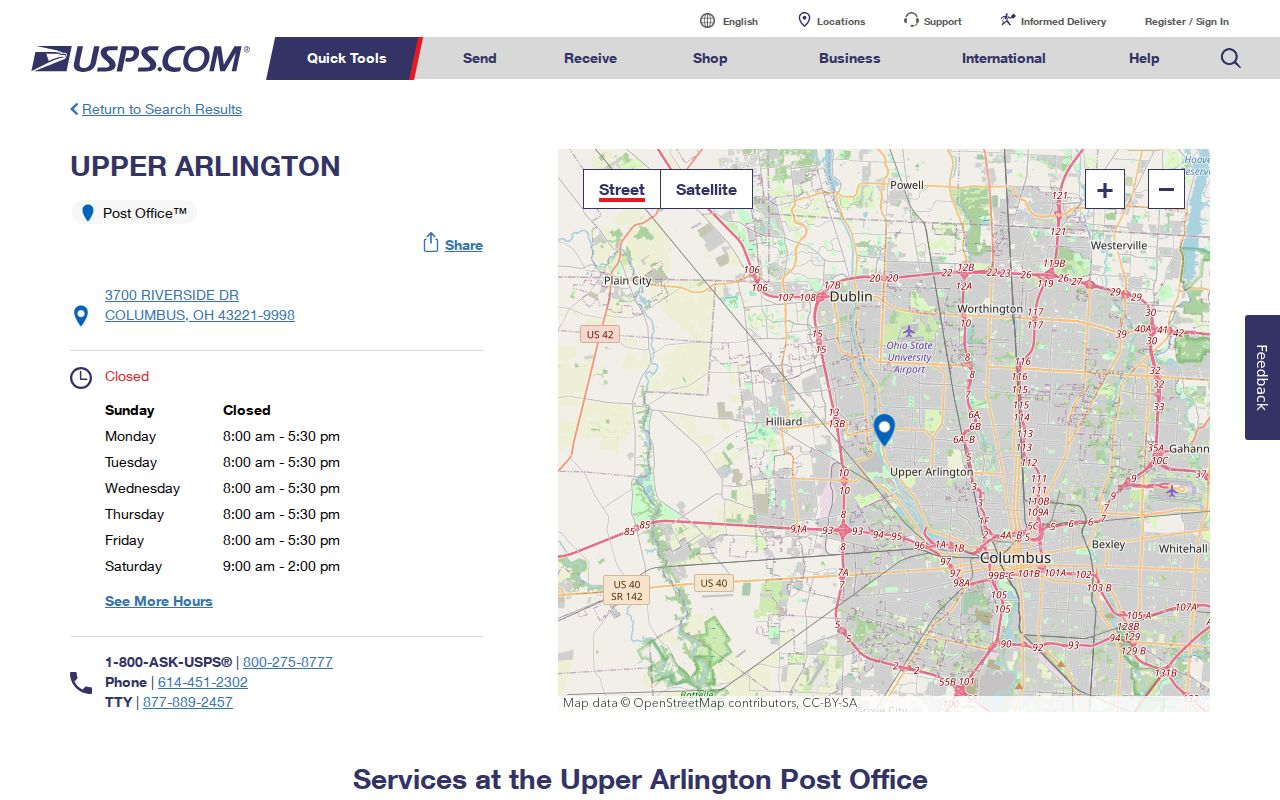
Task: Click the red Closed status text
Action: tap(127, 376)
